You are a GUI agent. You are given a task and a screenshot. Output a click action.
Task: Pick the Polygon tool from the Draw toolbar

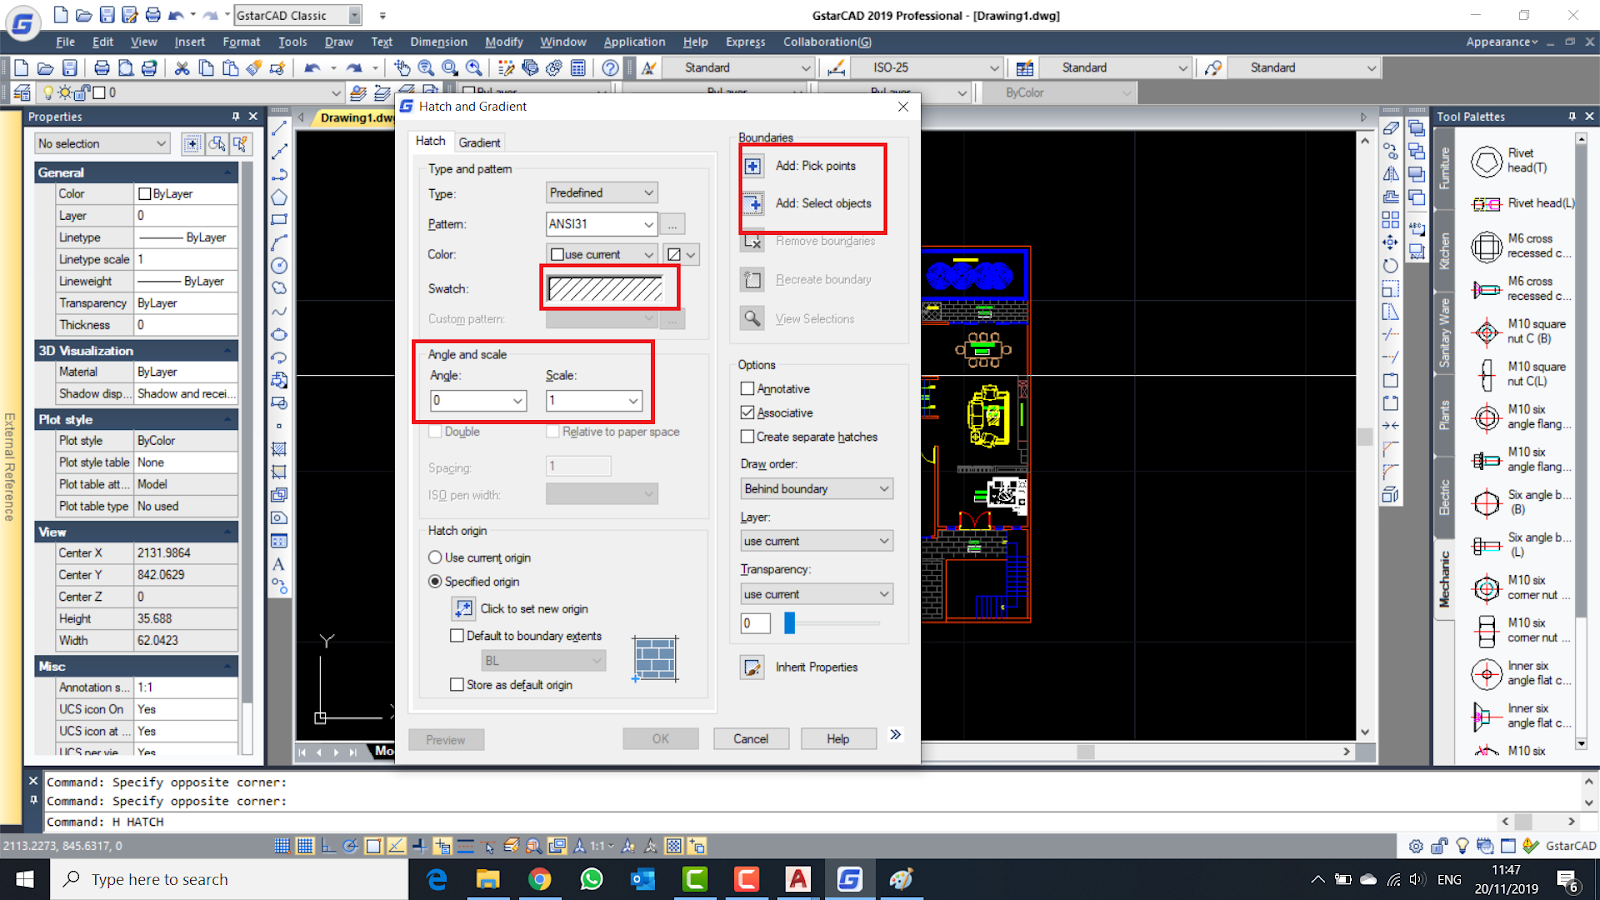[279, 197]
